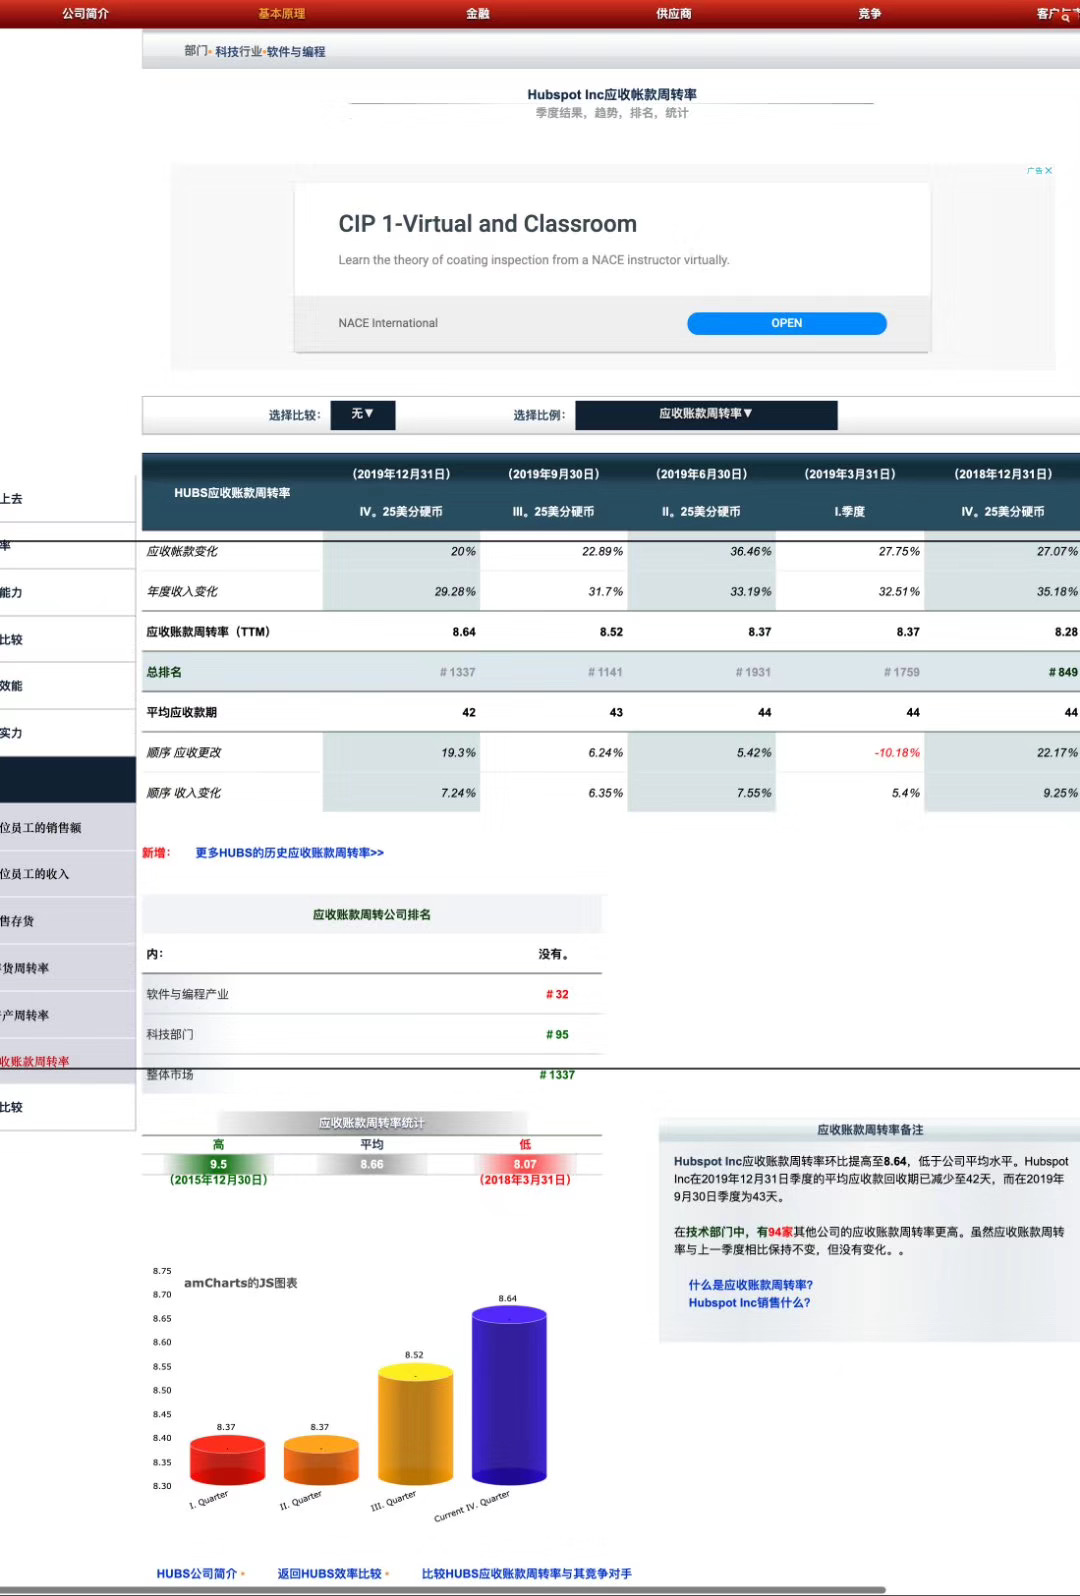Image resolution: width=1080 pixels, height=1596 pixels.
Task: Open the 选择比较 dropdown showing 无
Action: [362, 414]
